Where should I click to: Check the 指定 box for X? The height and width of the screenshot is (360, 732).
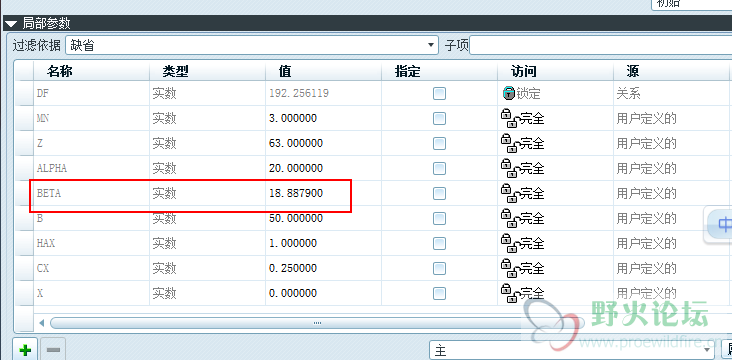pyautogui.click(x=439, y=293)
